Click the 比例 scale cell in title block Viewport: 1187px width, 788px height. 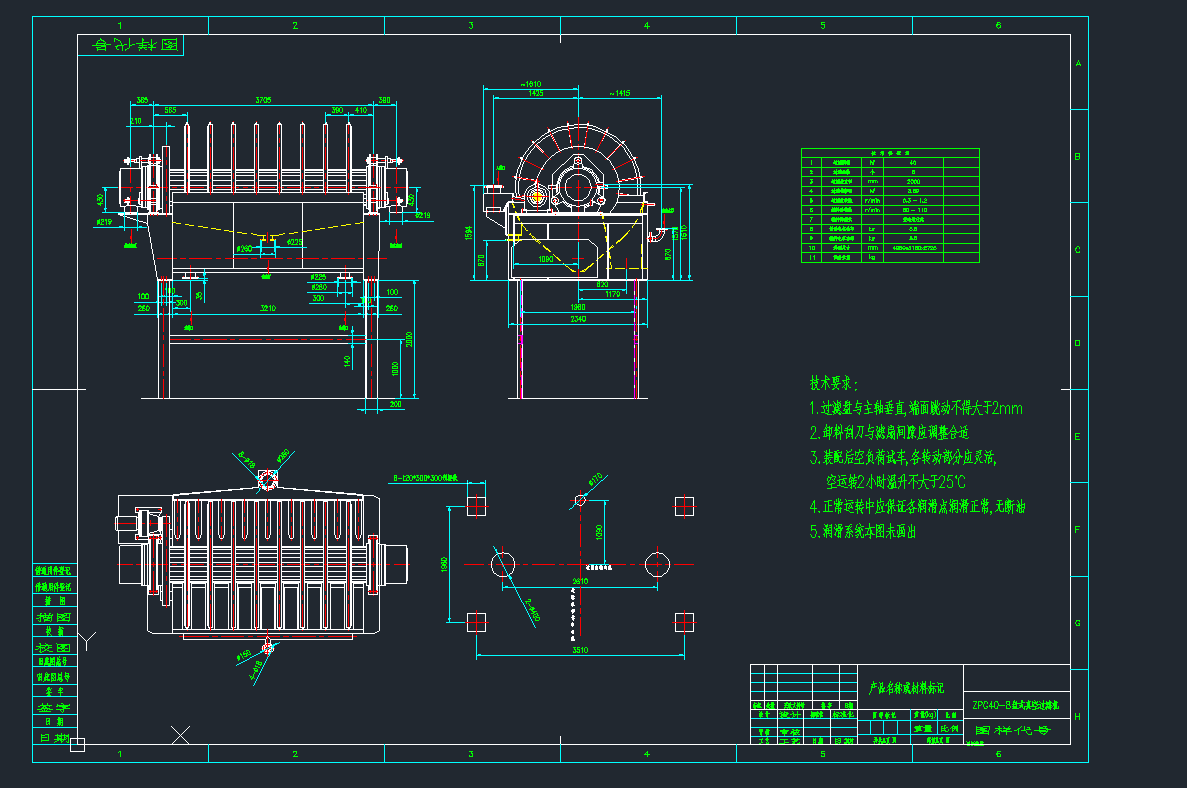click(949, 728)
